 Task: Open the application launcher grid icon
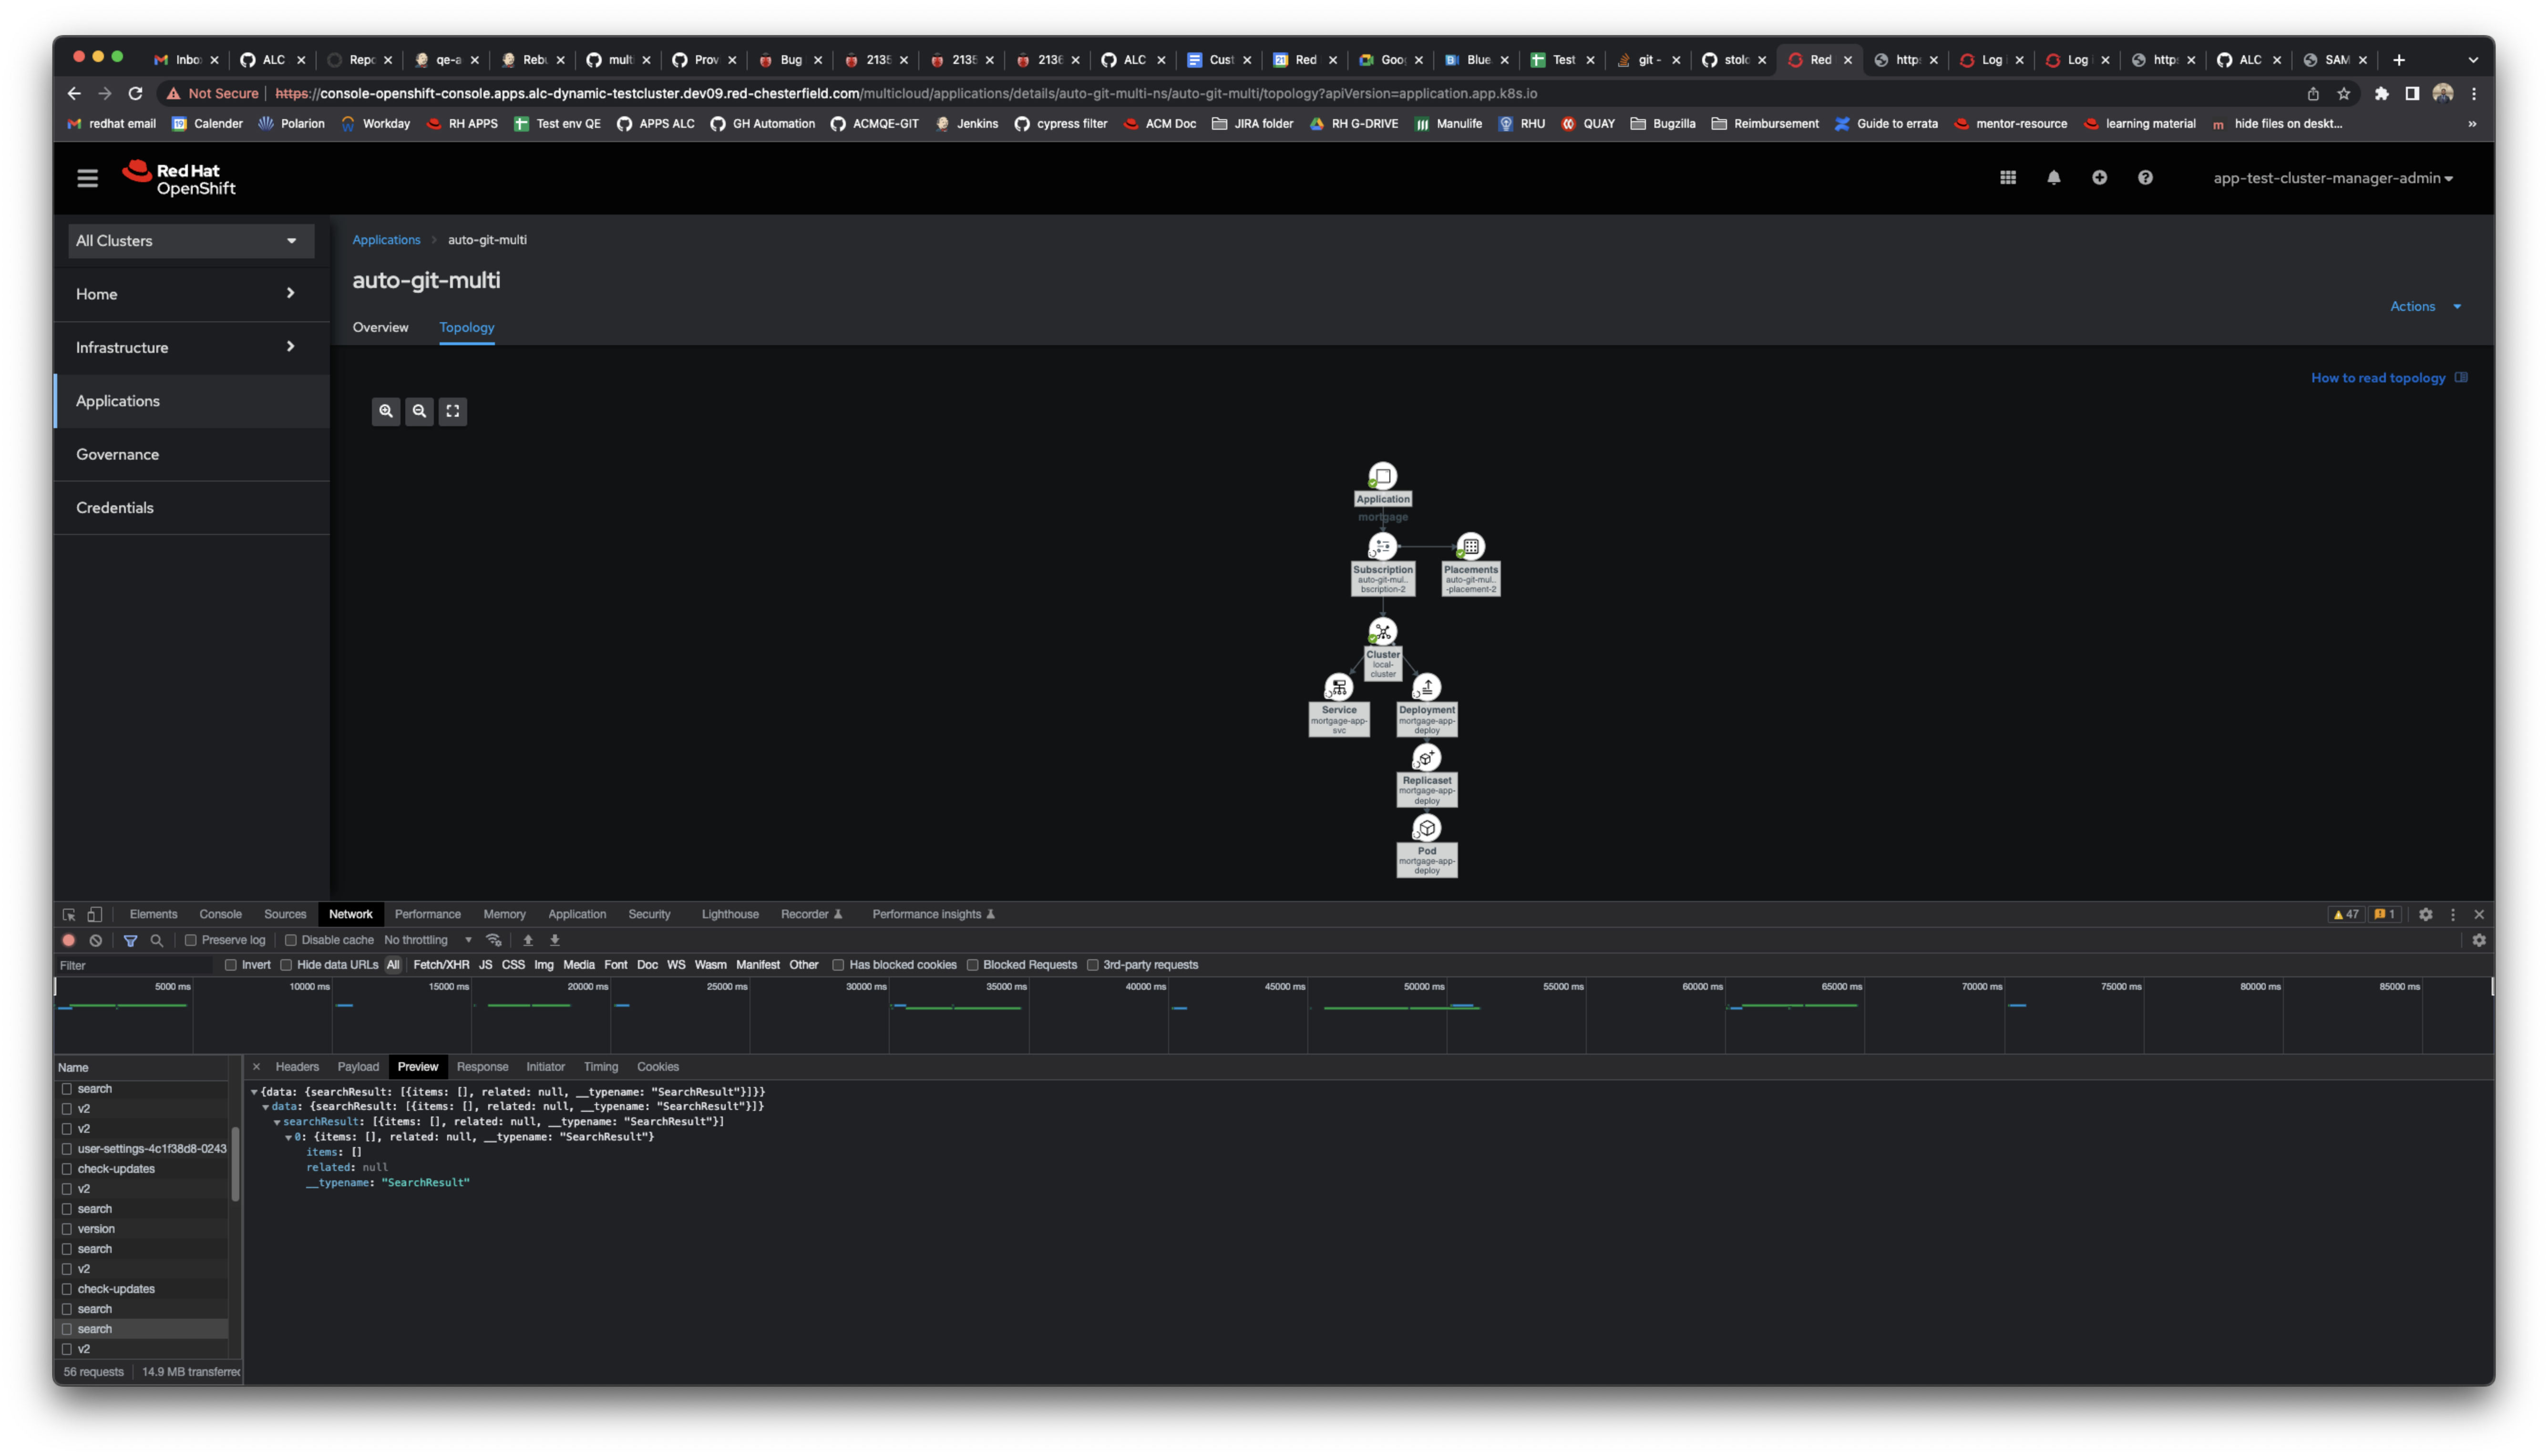click(2007, 178)
